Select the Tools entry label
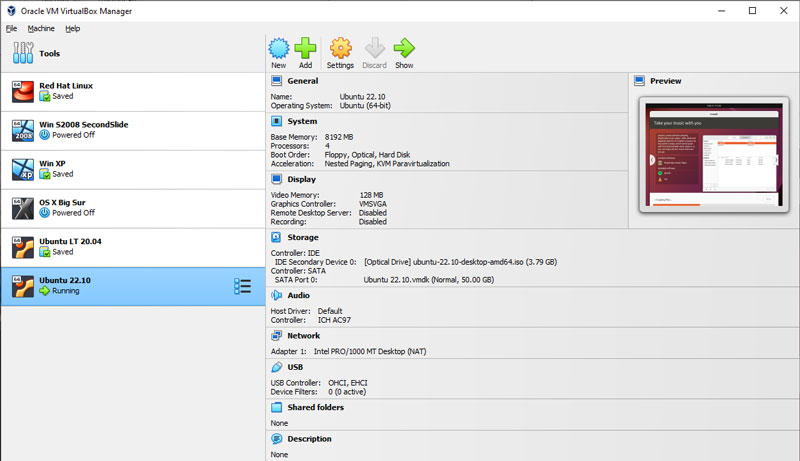800x461 pixels. pyautogui.click(x=49, y=53)
